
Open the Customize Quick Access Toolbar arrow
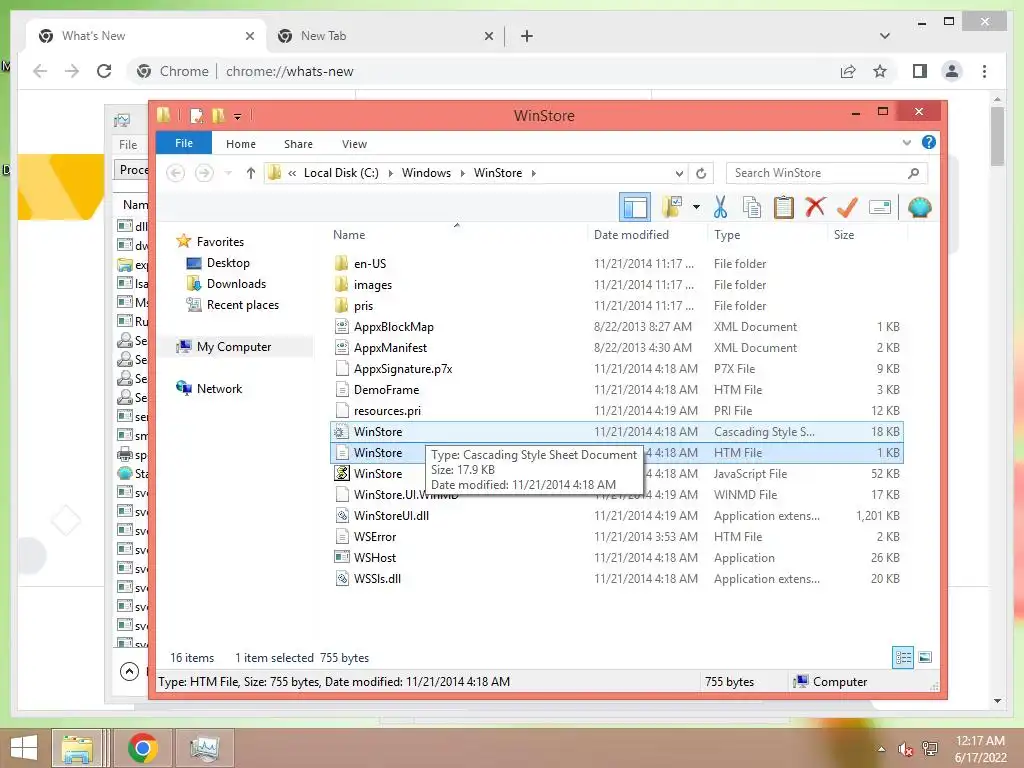[x=237, y=117]
